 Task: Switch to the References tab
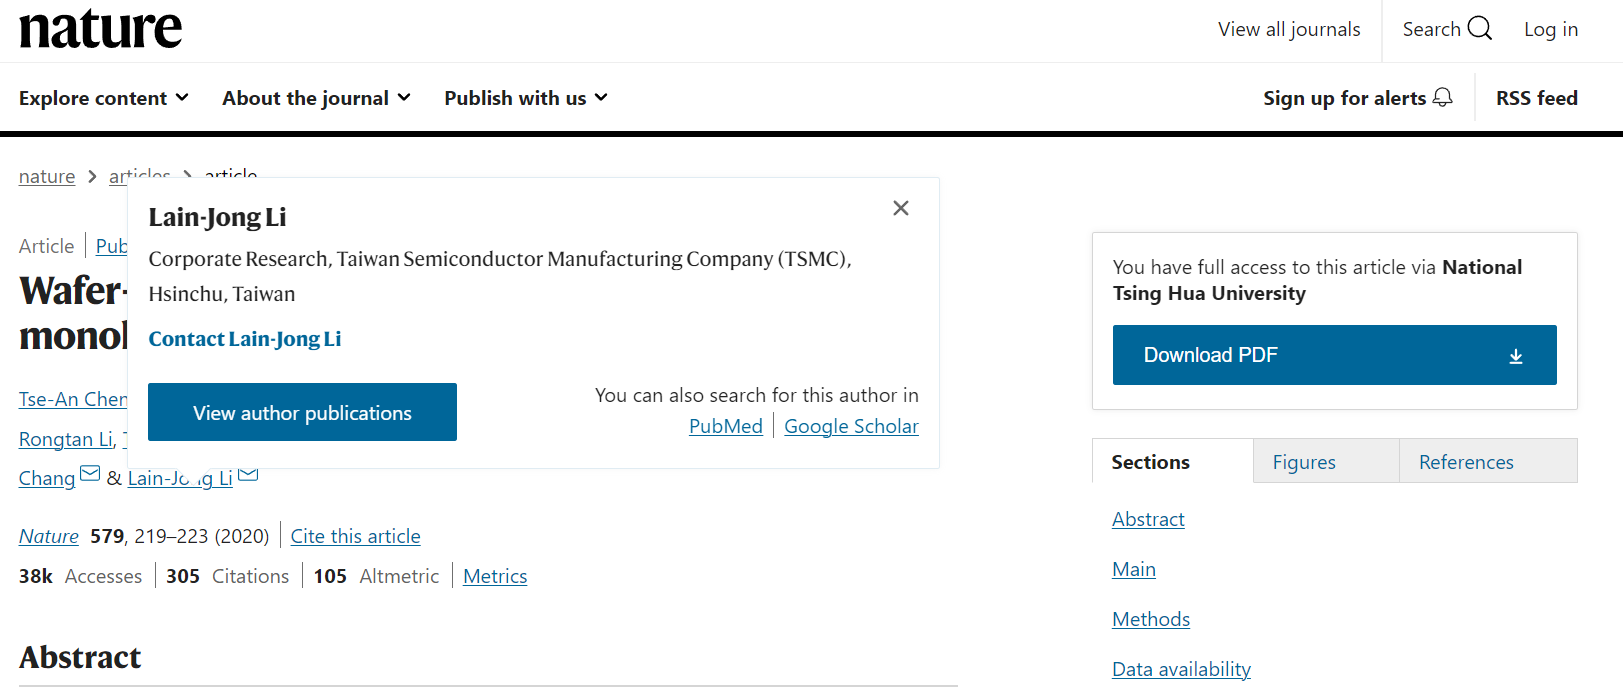coord(1488,461)
